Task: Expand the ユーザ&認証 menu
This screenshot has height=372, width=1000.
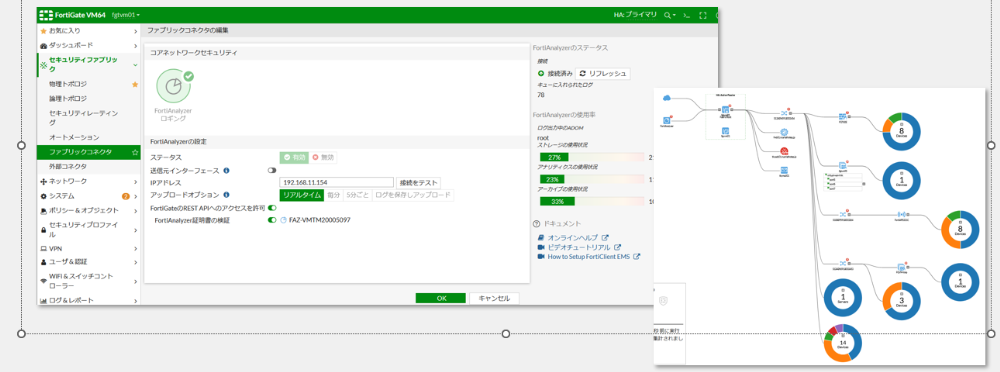Action: coord(89,262)
